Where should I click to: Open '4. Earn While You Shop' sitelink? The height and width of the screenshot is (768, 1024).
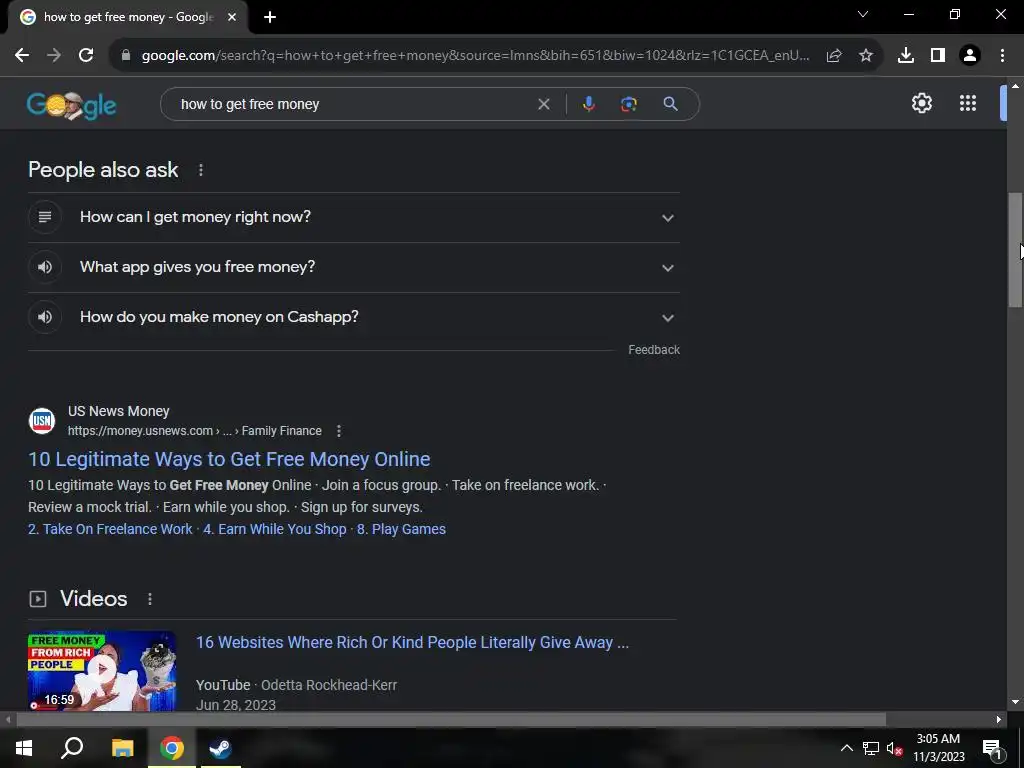pyautogui.click(x=275, y=529)
